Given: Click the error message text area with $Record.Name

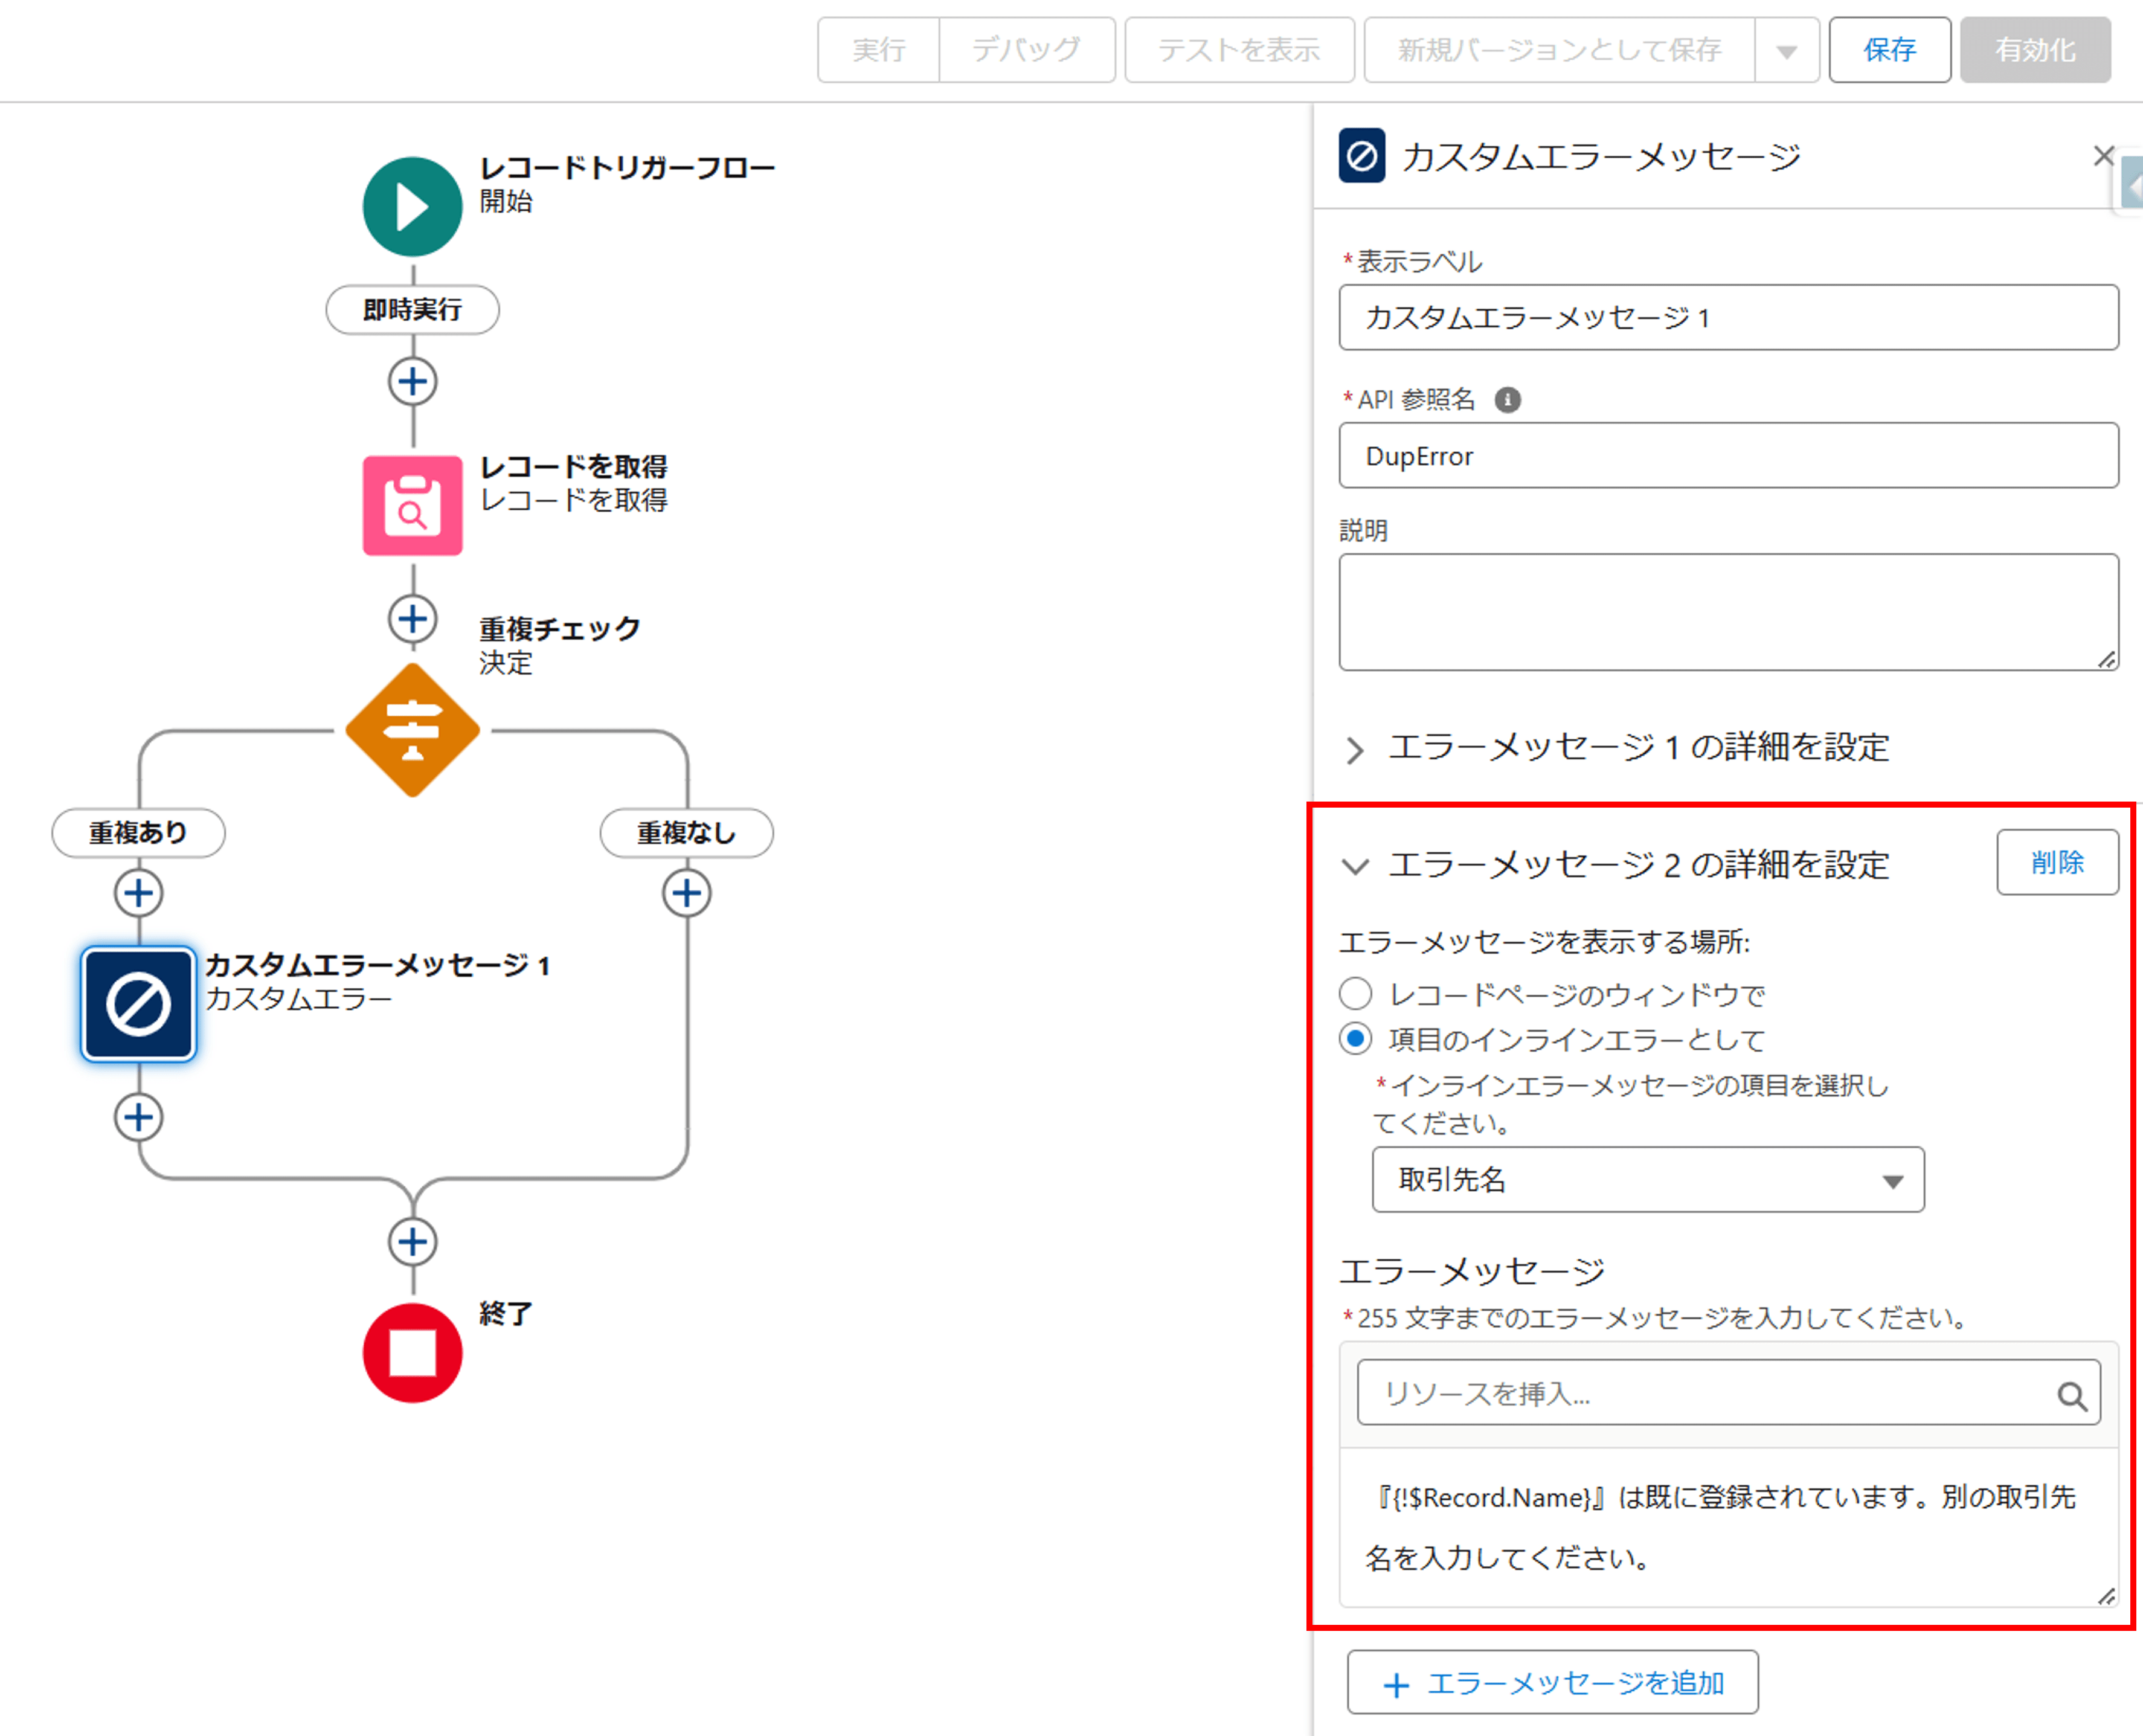Looking at the screenshot, I should click(1728, 1527).
